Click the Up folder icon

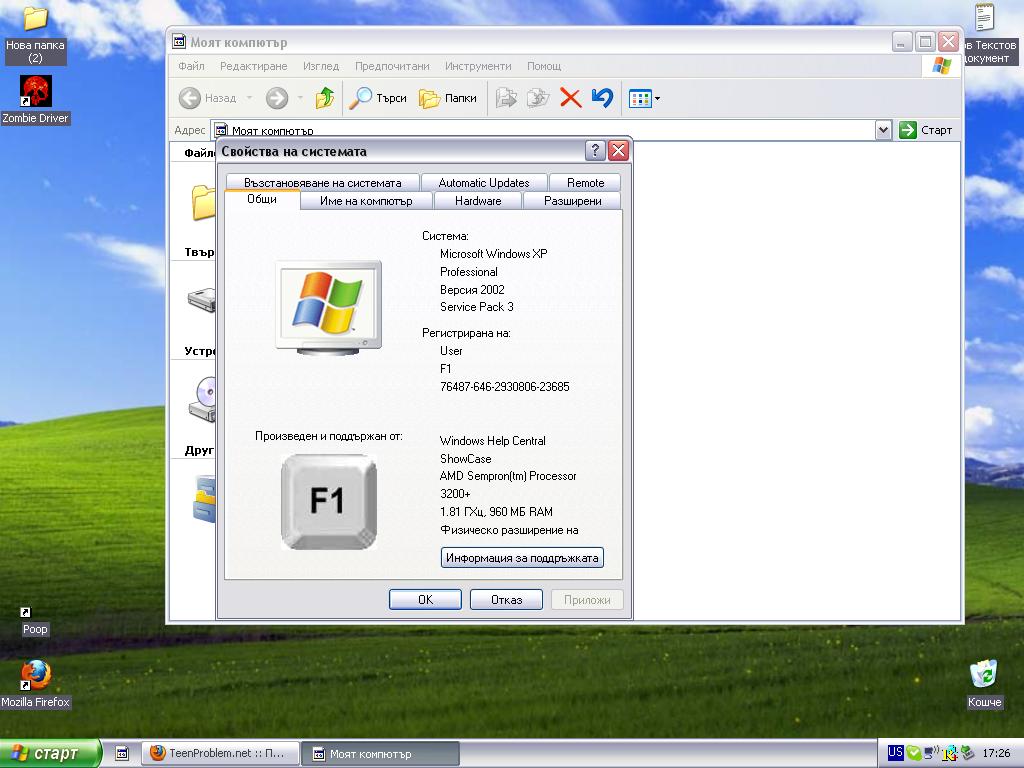point(325,99)
